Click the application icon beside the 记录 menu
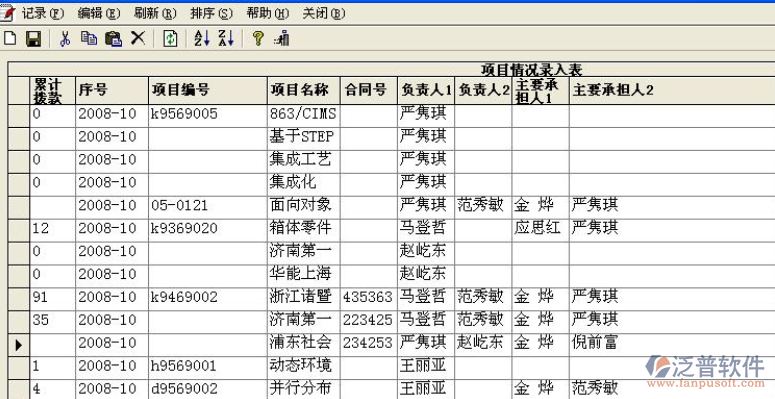This screenshot has width=775, height=399. click(x=7, y=13)
